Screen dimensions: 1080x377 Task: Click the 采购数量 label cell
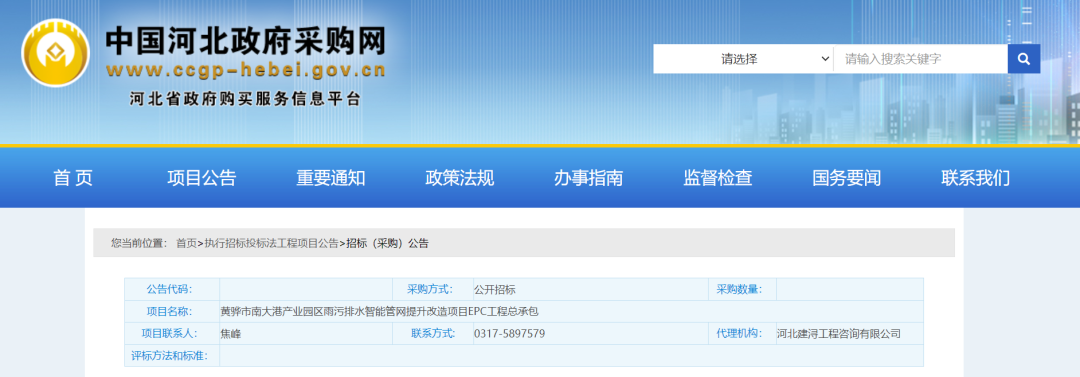pos(742,289)
